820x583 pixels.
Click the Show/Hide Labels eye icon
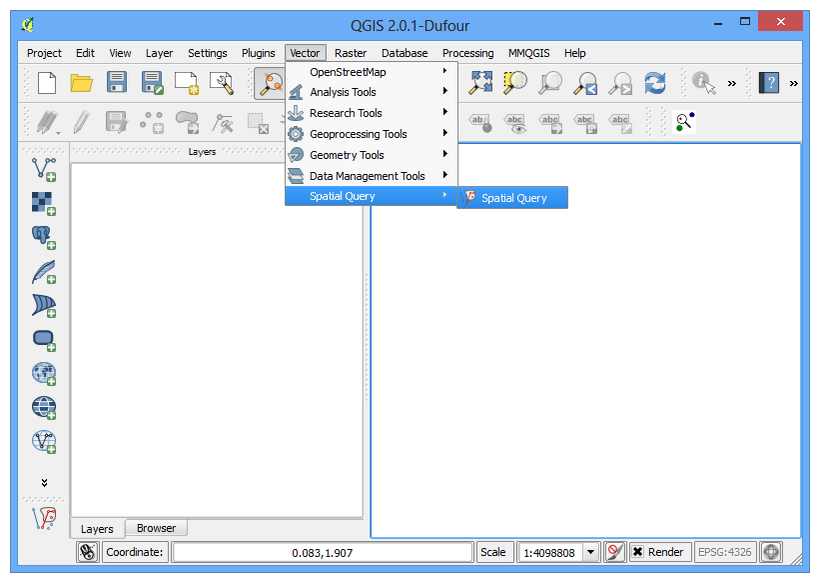516,123
